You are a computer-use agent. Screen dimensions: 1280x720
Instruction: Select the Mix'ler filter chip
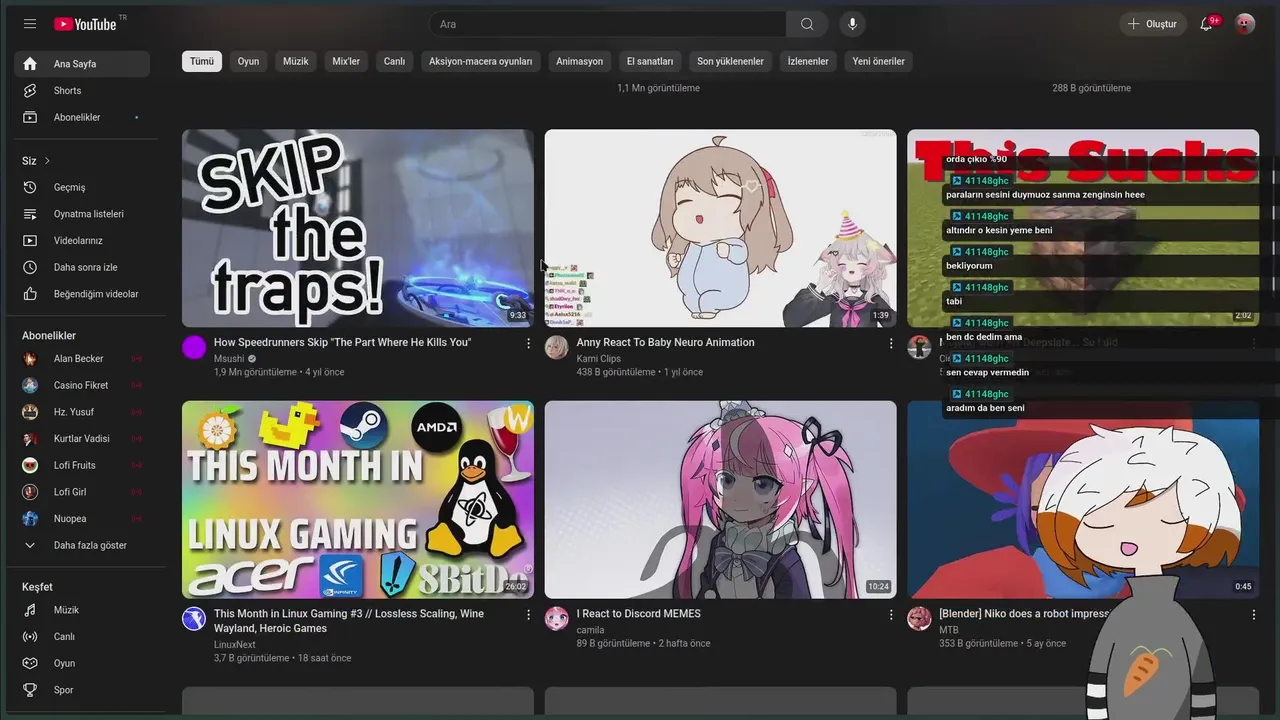coord(346,61)
